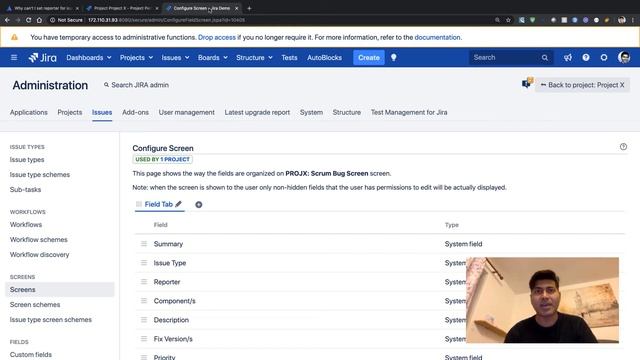Click the lightbulb tips icon
This screenshot has width=640, height=360.
point(393,58)
